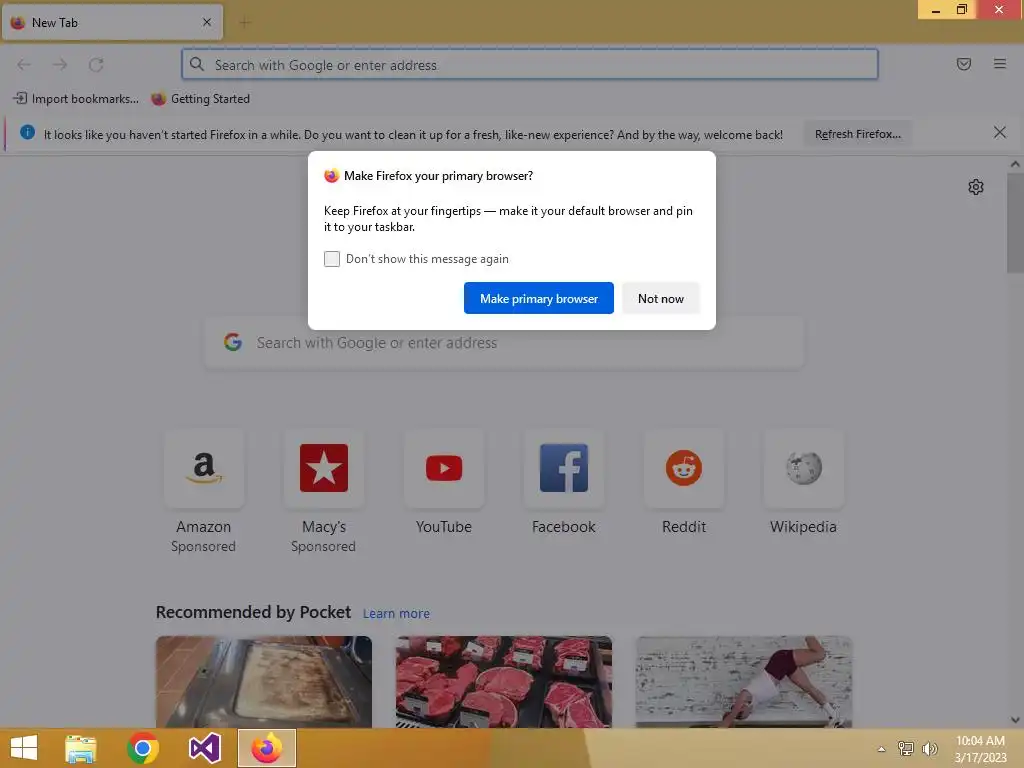Viewport: 1024px width, 768px height.
Task: Open Save to Pocket icon in toolbar
Action: click(963, 64)
